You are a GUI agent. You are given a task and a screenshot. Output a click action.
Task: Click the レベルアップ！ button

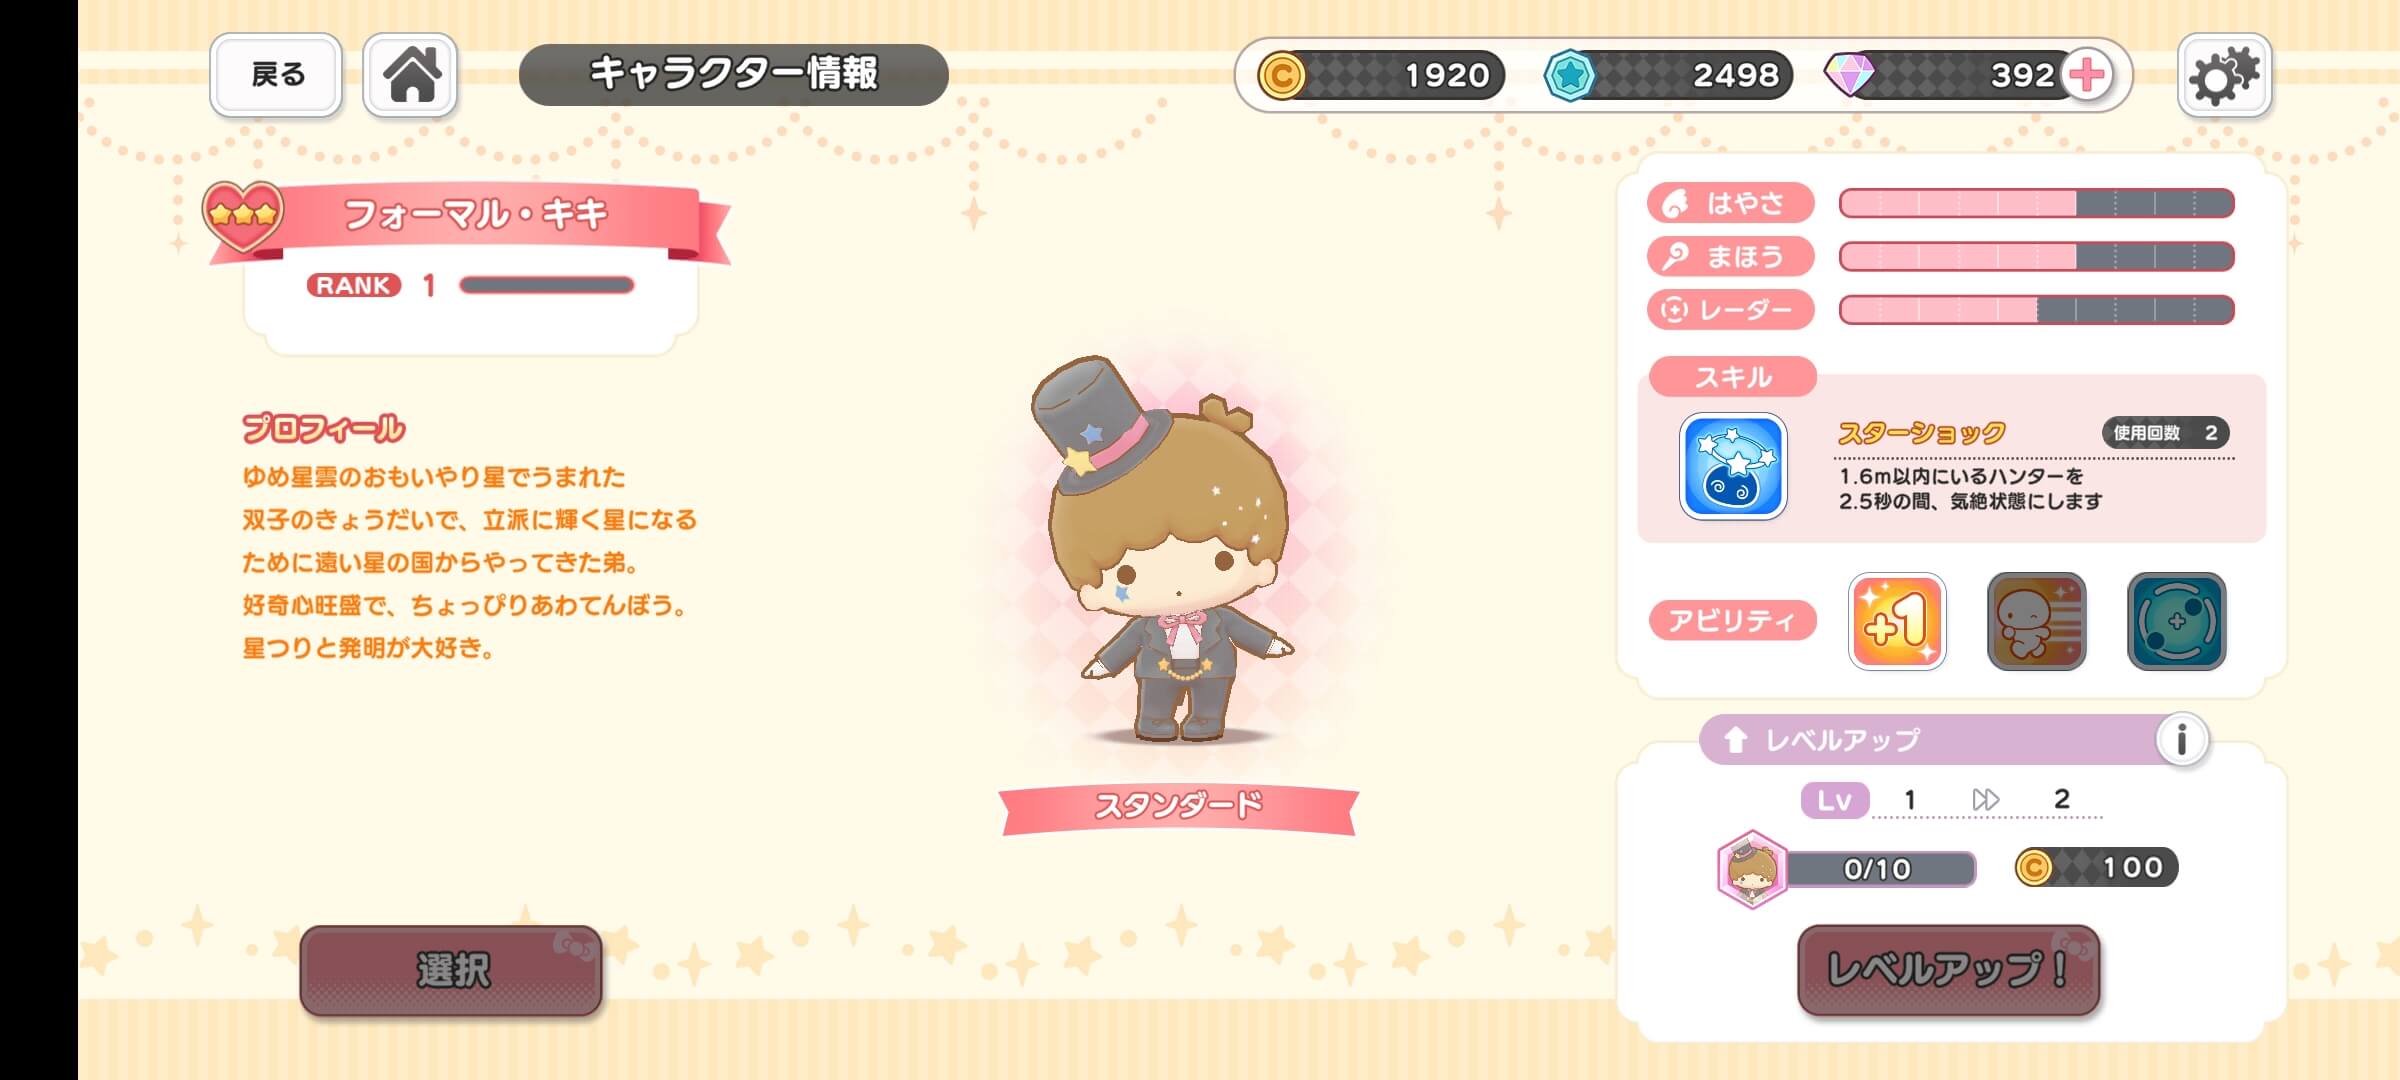[1948, 970]
